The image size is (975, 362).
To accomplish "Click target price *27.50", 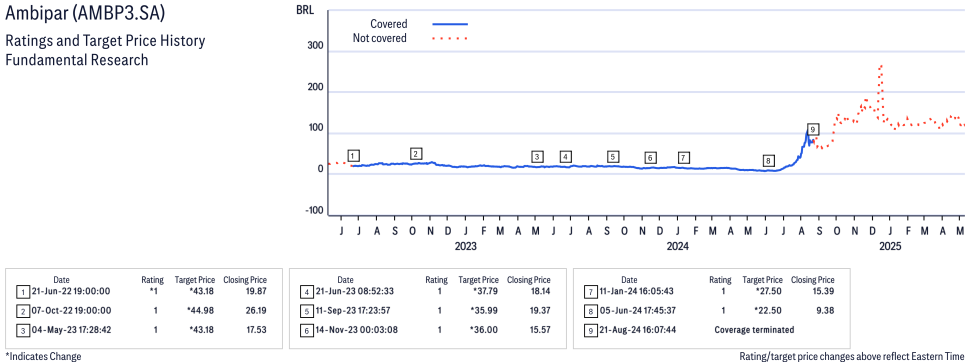I will click(769, 291).
